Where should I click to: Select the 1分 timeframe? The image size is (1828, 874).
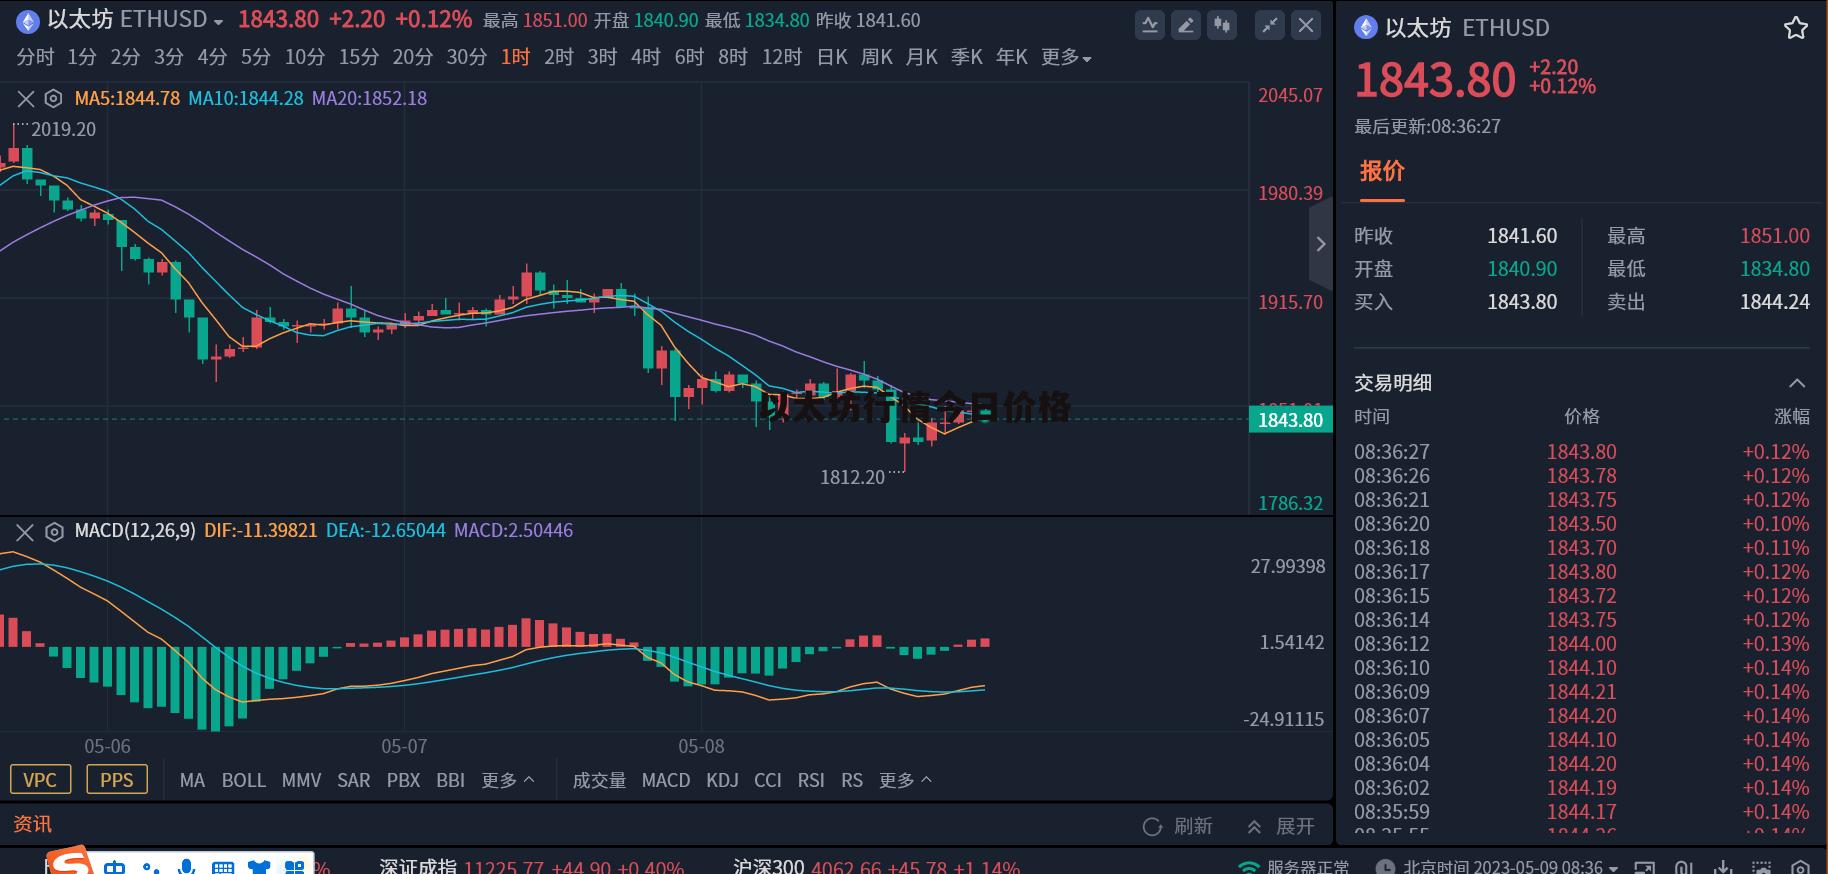[x=82, y=57]
